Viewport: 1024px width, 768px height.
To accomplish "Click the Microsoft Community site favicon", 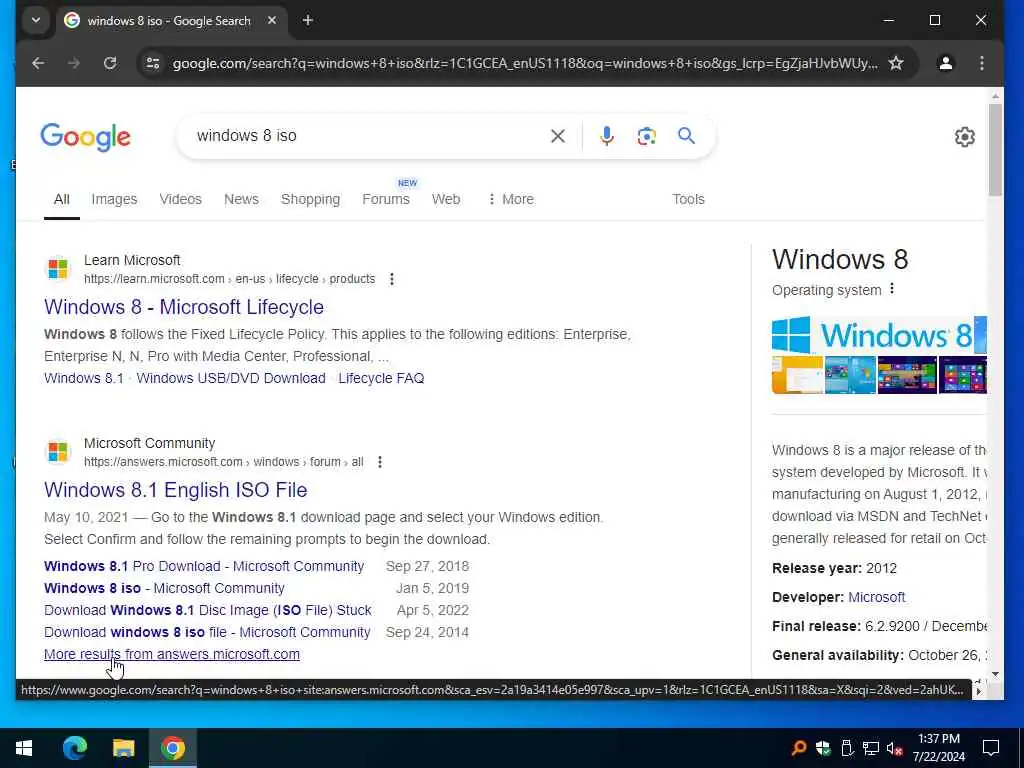I will [58, 451].
